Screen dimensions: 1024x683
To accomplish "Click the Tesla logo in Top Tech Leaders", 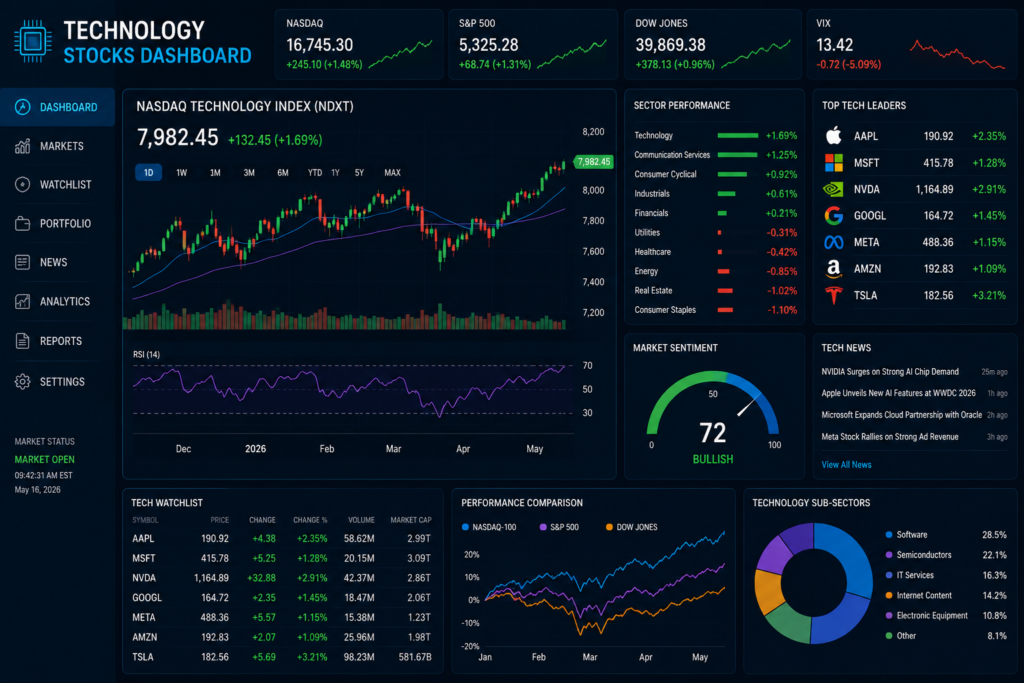I will (833, 295).
